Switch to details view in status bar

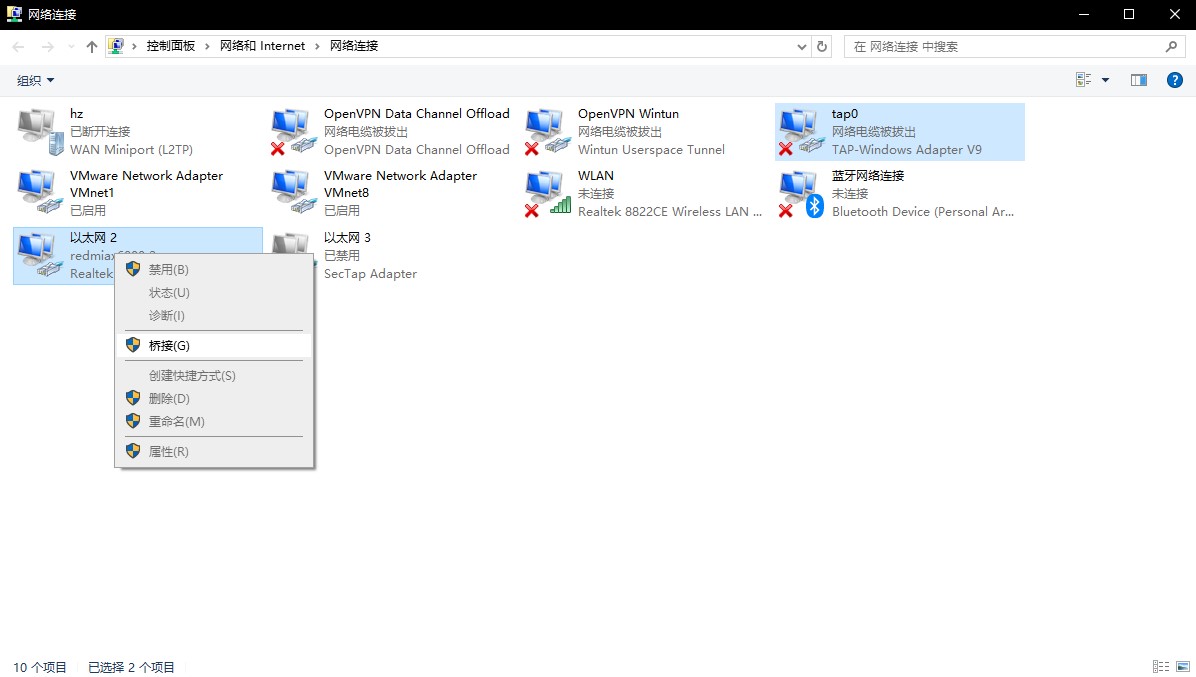point(1161,667)
